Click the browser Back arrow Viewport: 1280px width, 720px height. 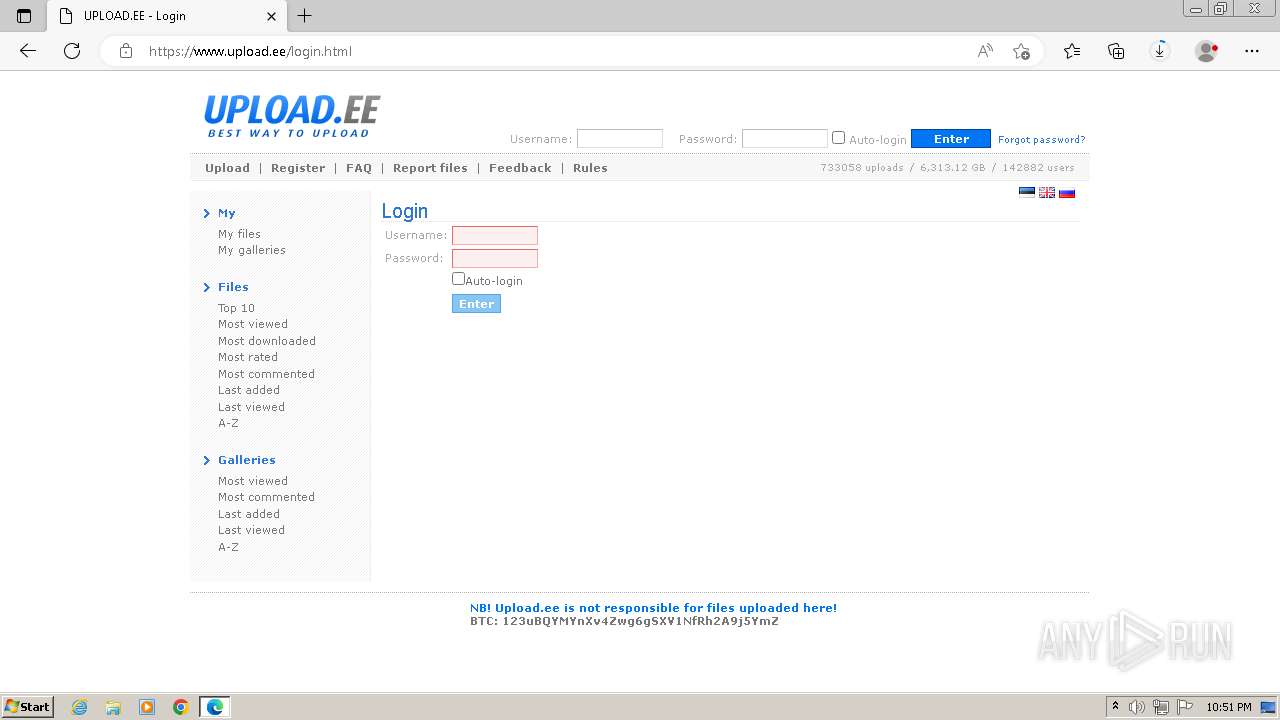pyautogui.click(x=28, y=51)
